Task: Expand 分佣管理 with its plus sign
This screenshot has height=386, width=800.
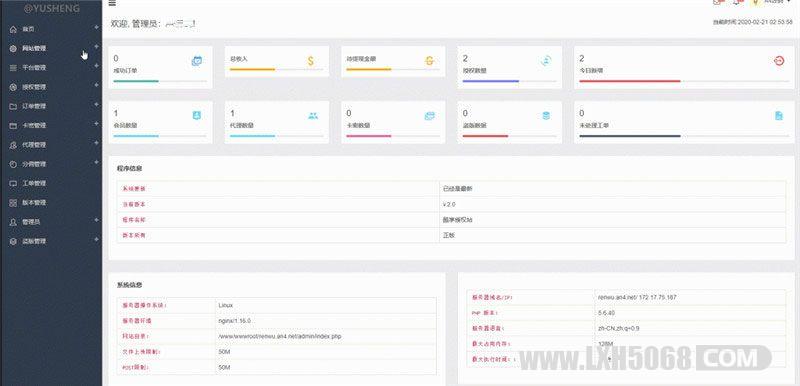Action: [96, 162]
